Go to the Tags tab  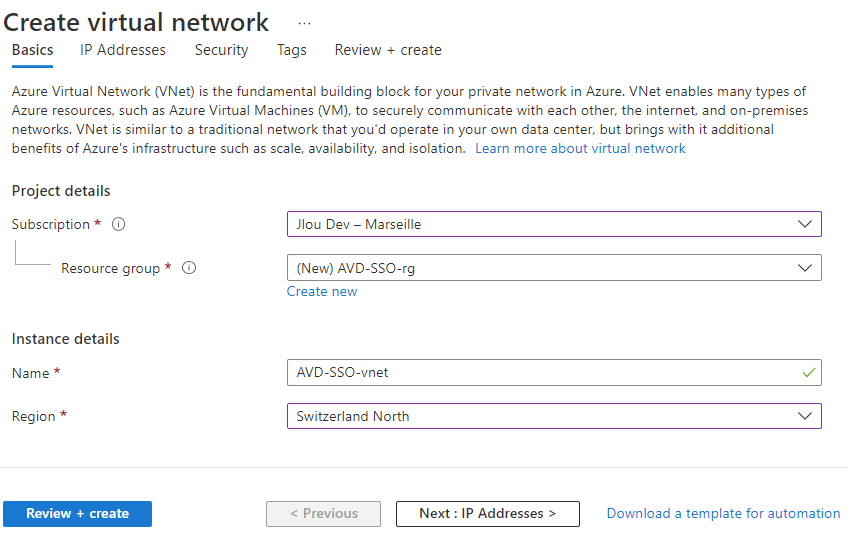pos(292,50)
